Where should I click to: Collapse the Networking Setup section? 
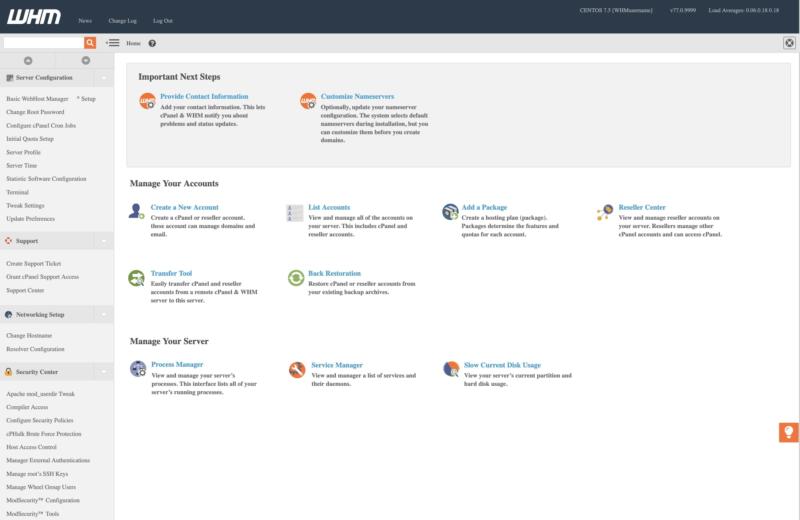(x=104, y=314)
